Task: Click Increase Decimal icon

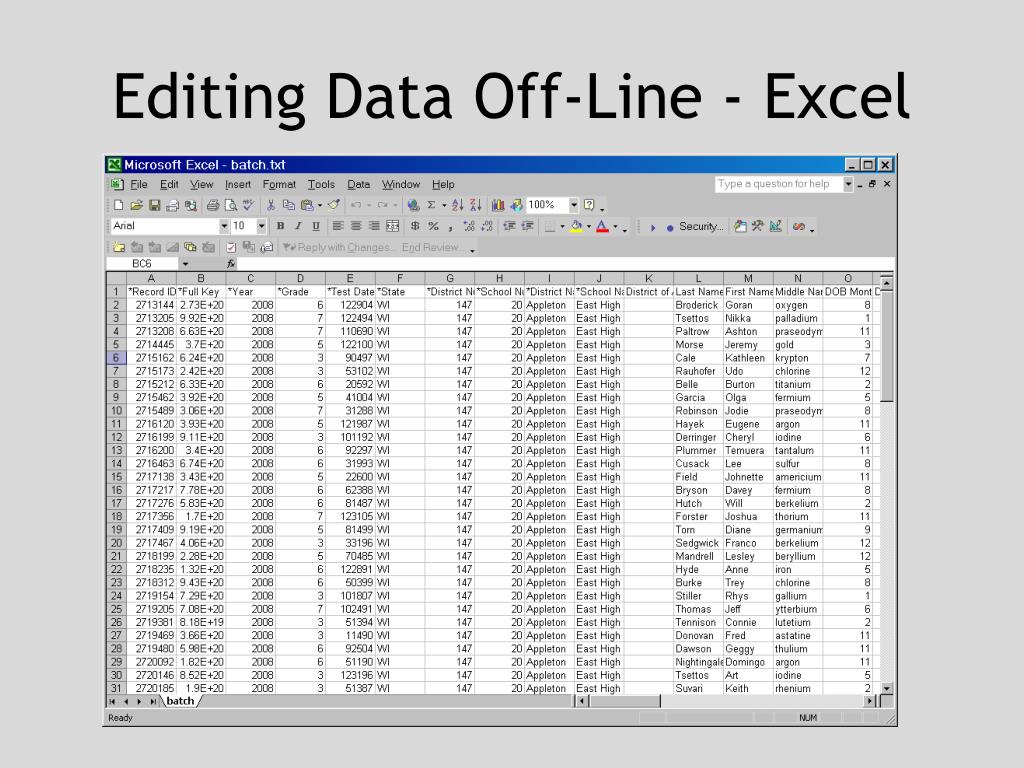Action: point(469,227)
